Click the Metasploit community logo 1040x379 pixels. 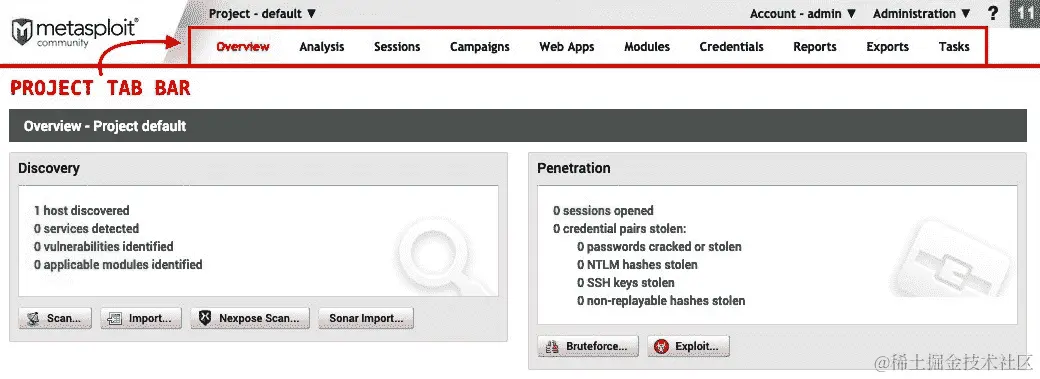[x=75, y=33]
